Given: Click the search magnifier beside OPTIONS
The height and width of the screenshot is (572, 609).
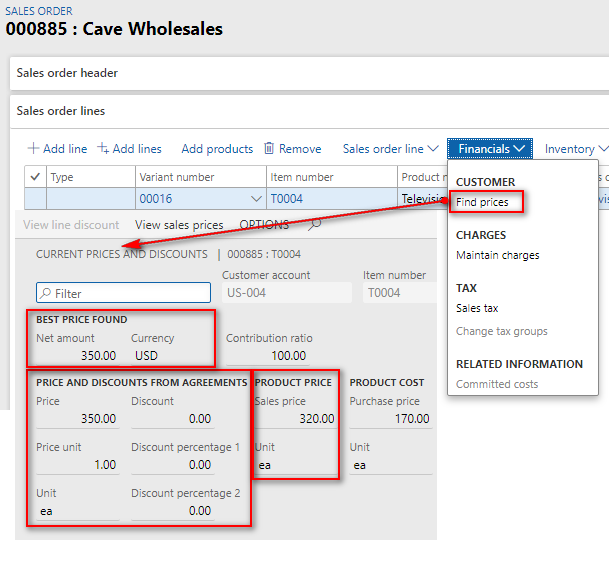Looking at the screenshot, I should point(315,225).
